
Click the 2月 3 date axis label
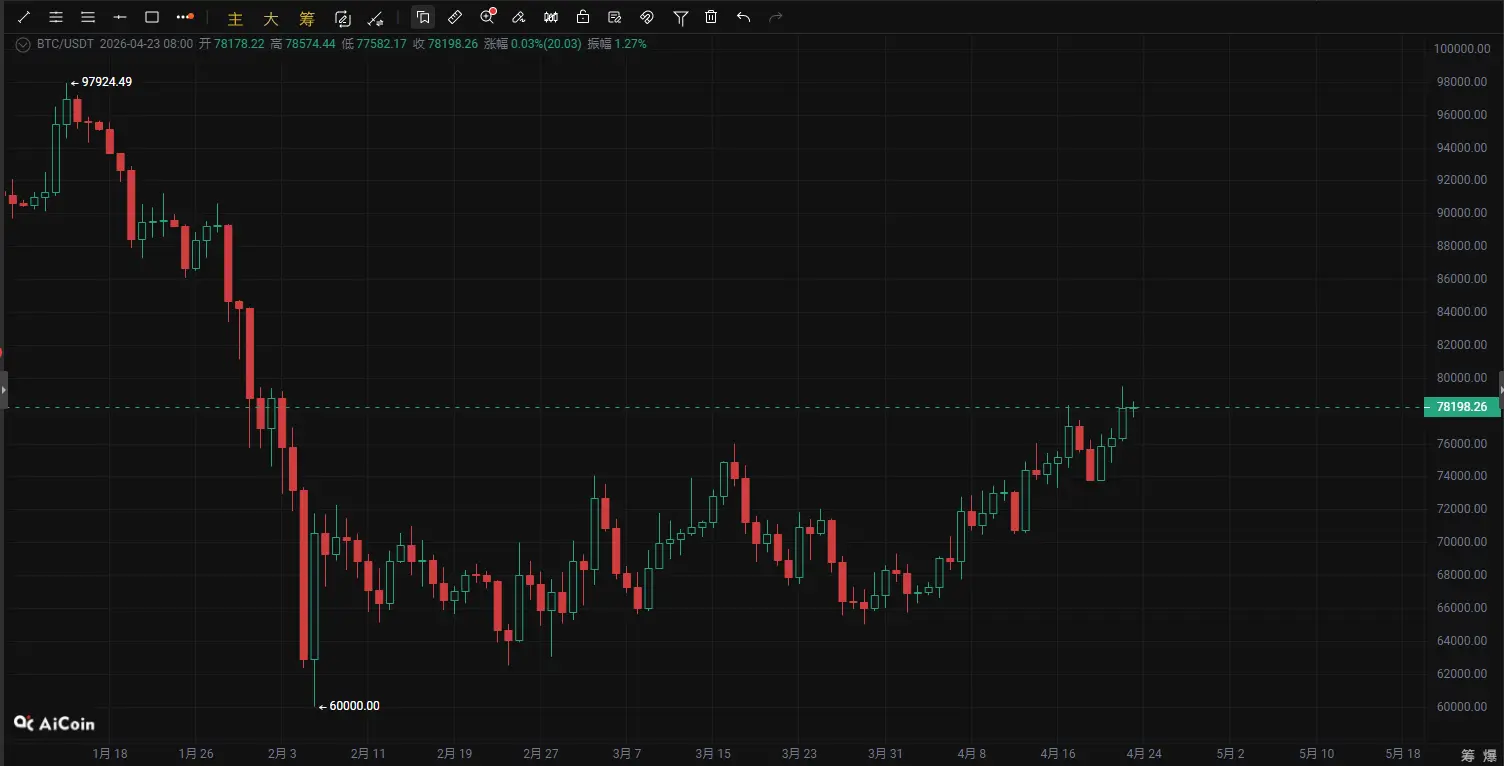tap(282, 754)
